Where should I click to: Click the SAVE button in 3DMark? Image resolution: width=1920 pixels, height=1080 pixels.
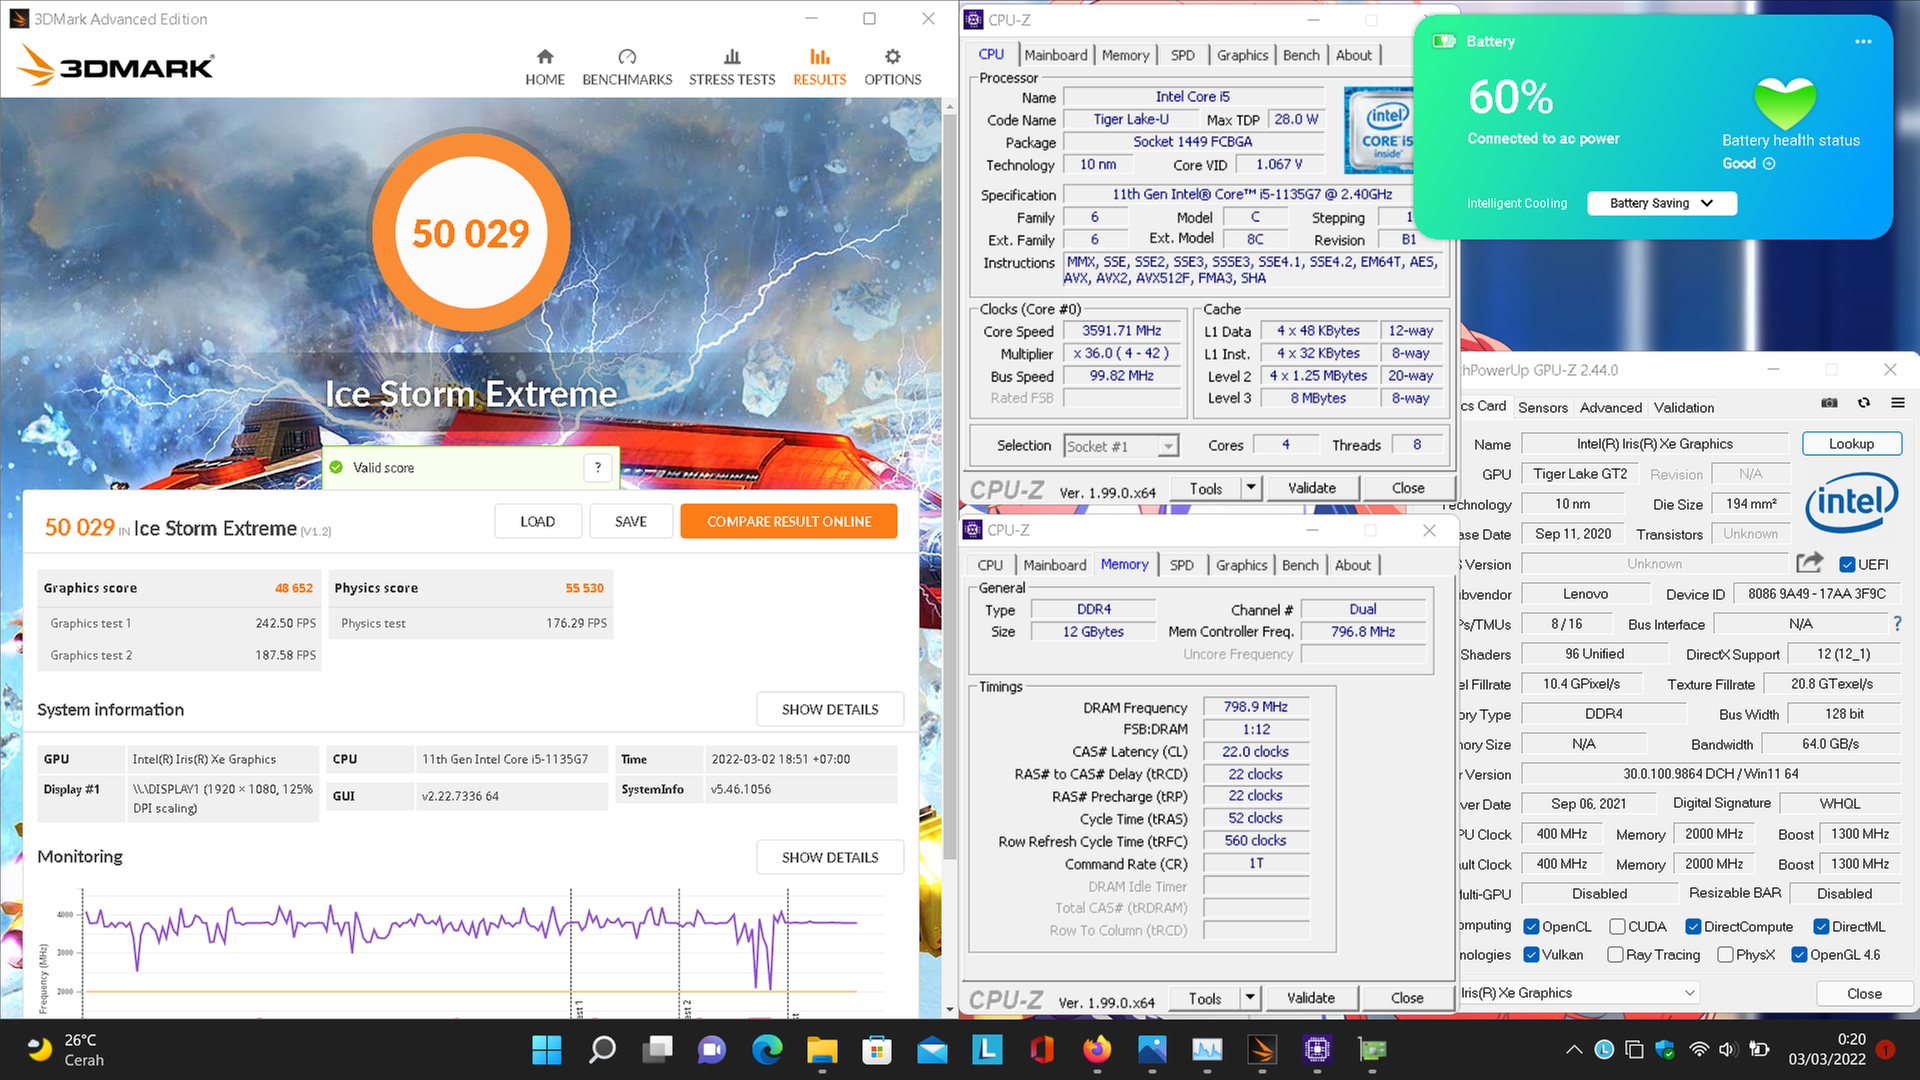[630, 521]
